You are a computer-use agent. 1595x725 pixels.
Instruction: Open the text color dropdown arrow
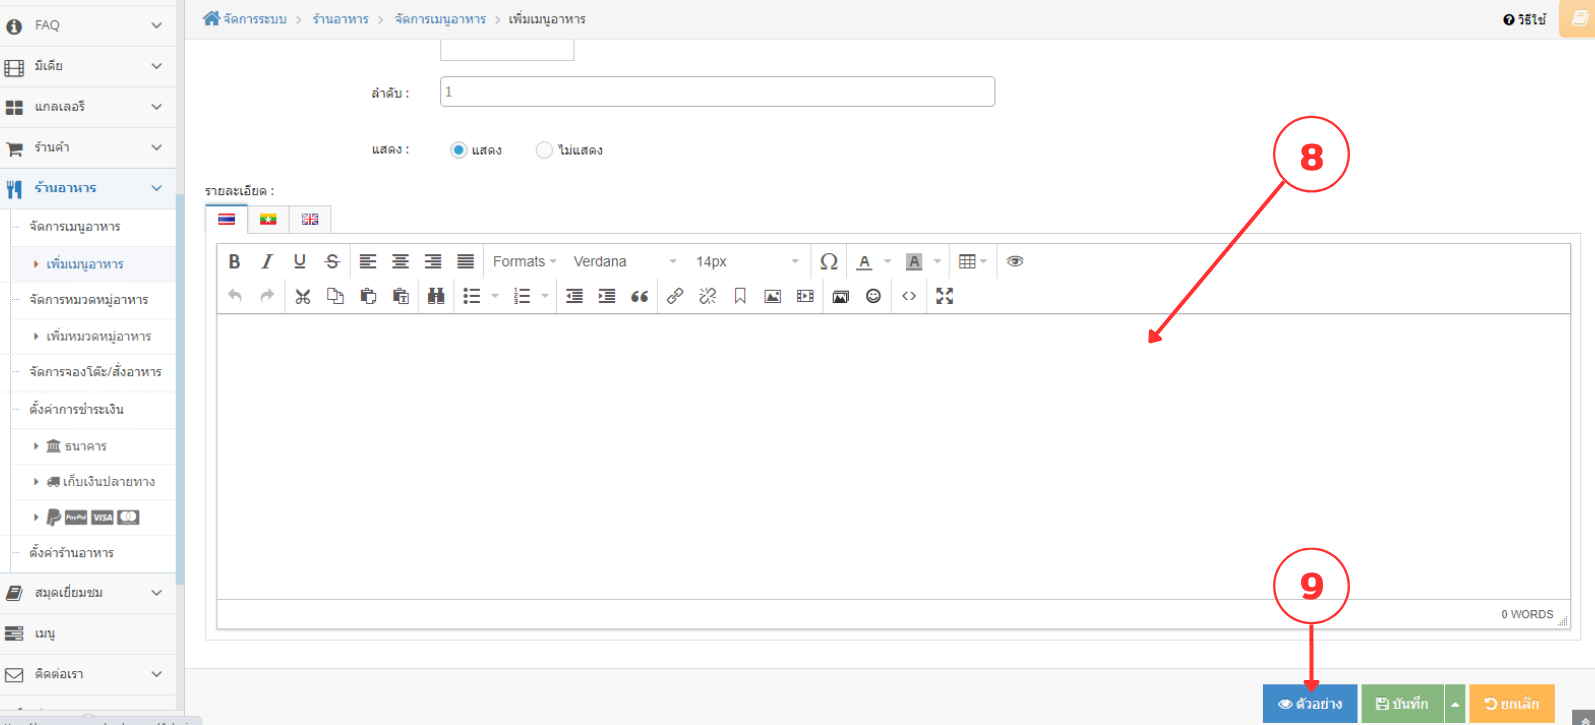tap(887, 261)
